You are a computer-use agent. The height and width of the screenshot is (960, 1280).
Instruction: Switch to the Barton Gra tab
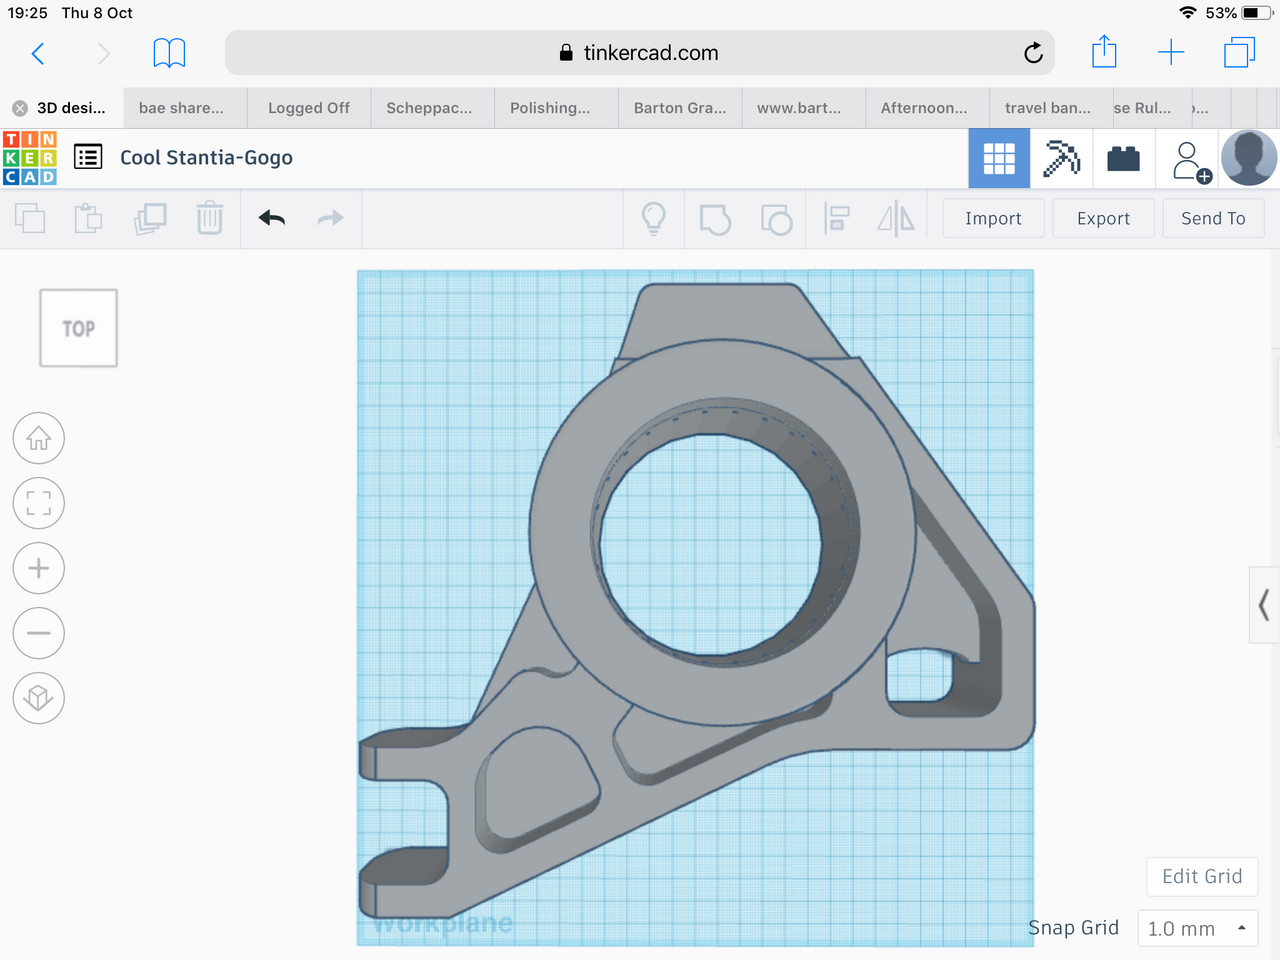tap(680, 108)
